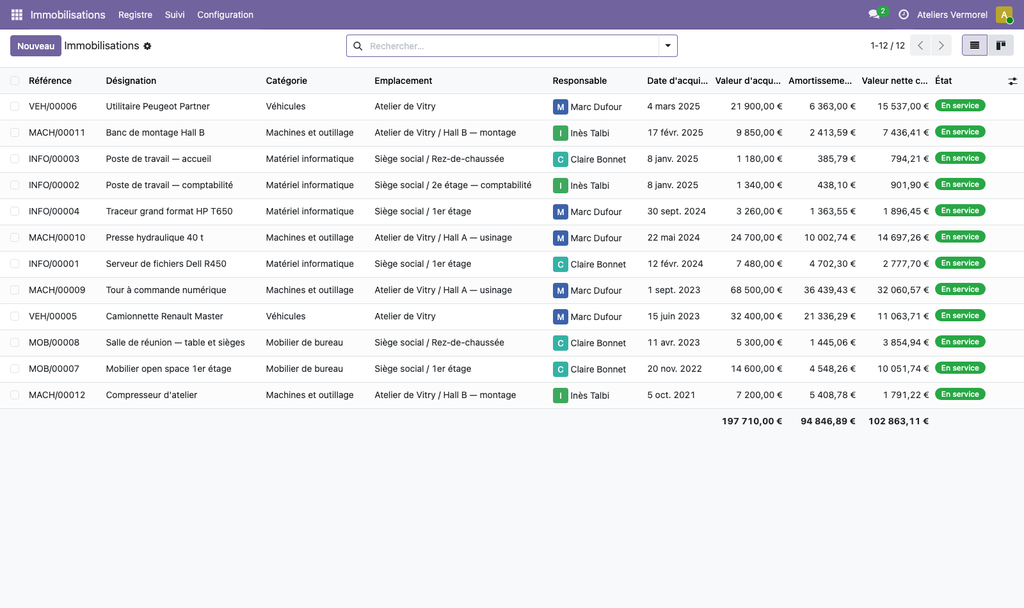Open the user avatar menu

point(1004,14)
